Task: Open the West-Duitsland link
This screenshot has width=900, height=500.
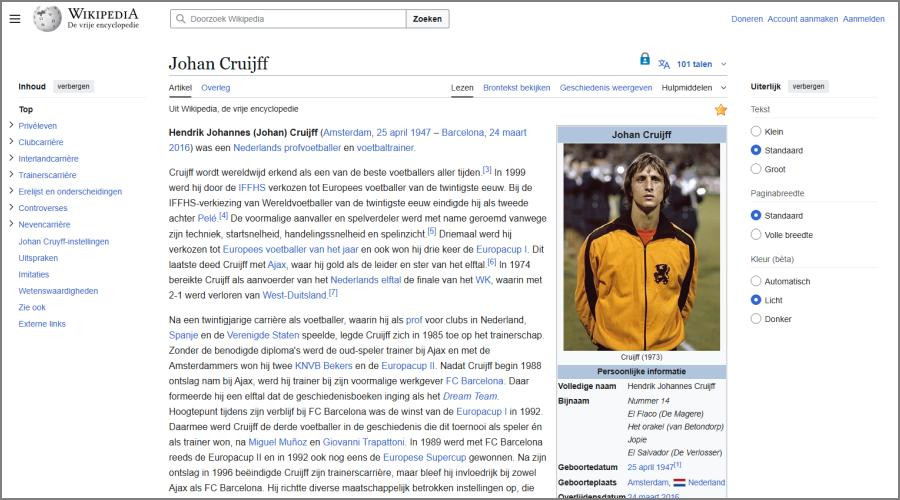Action: pyautogui.click(x=294, y=295)
